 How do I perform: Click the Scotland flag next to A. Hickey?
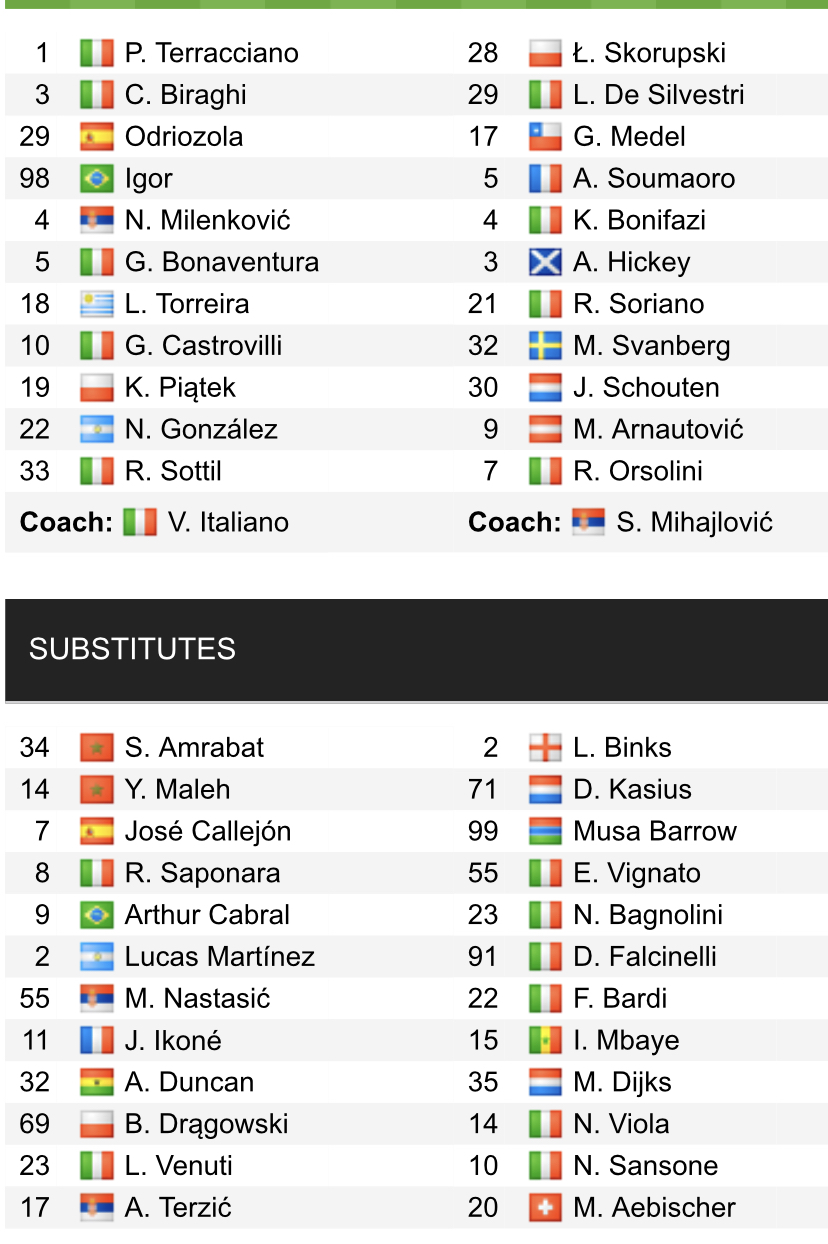coord(545,263)
